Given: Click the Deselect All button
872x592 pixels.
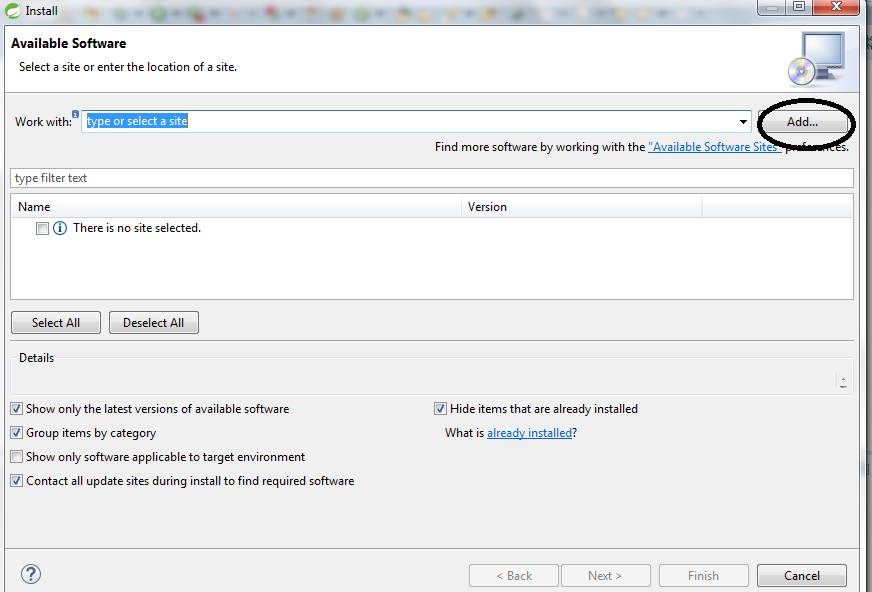Looking at the screenshot, I should 153,322.
